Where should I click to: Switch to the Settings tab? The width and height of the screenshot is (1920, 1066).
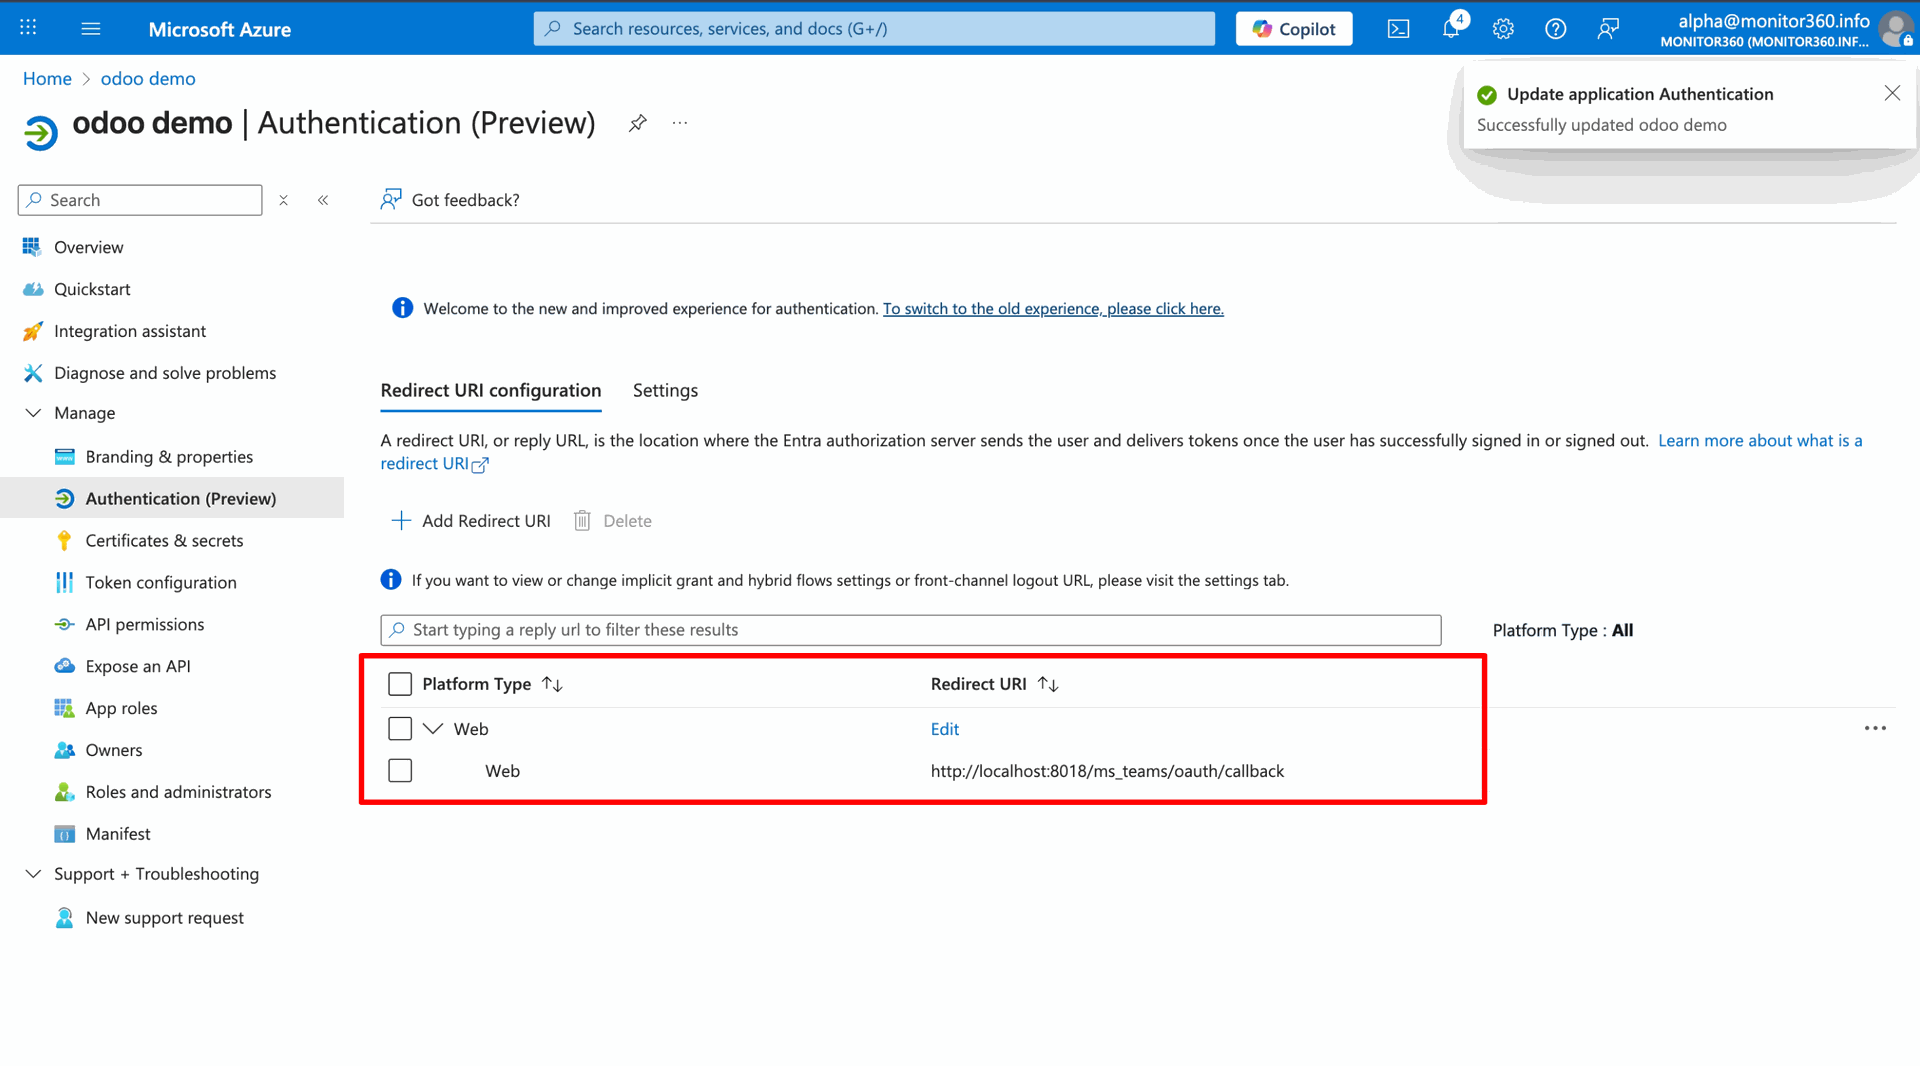click(x=665, y=391)
